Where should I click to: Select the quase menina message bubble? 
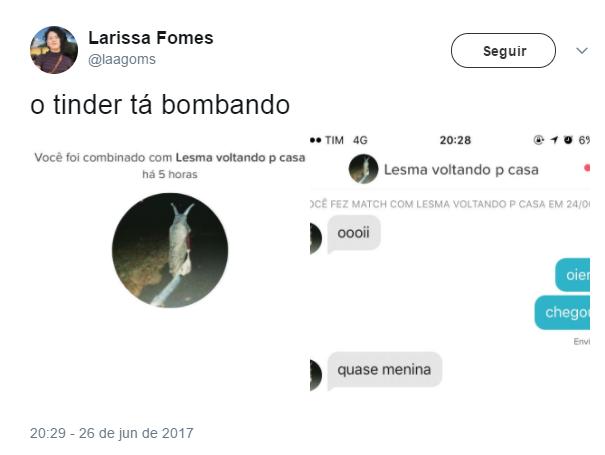tap(384, 370)
